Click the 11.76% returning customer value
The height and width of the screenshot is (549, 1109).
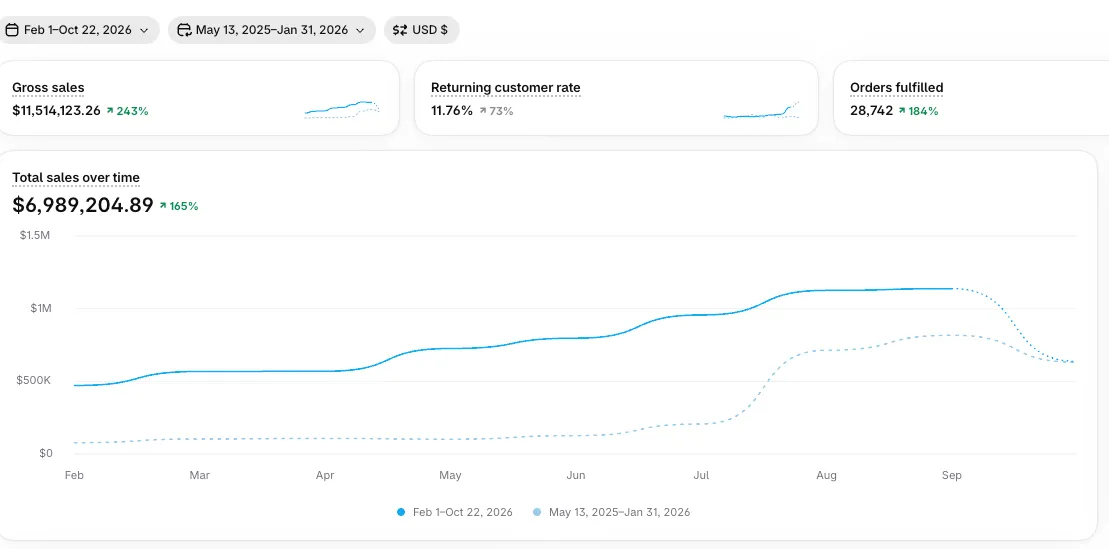pyautogui.click(x=452, y=110)
